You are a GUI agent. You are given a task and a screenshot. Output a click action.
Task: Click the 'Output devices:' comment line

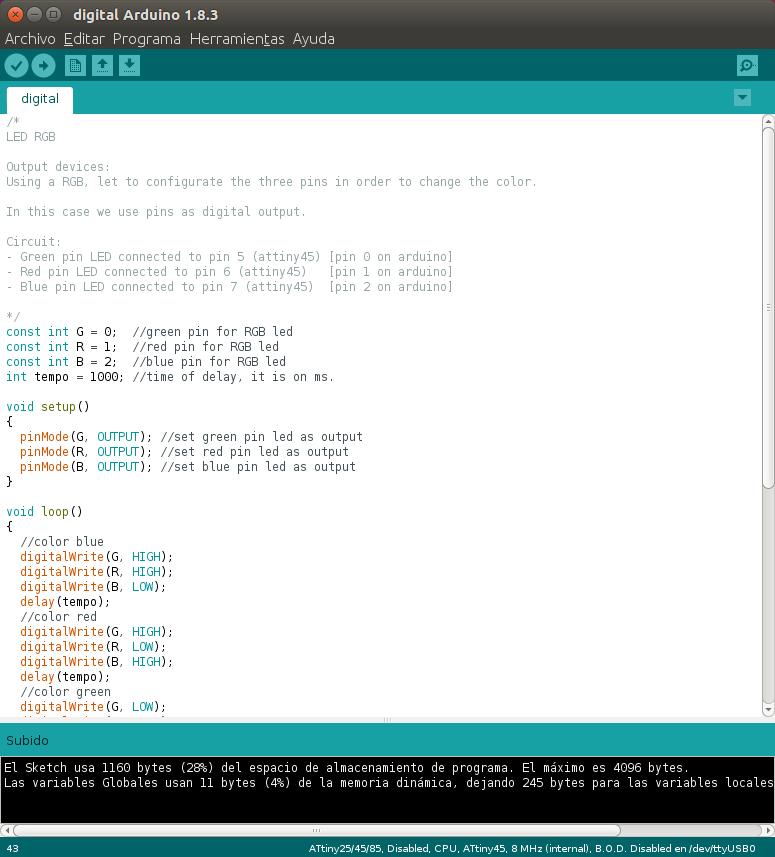58,167
